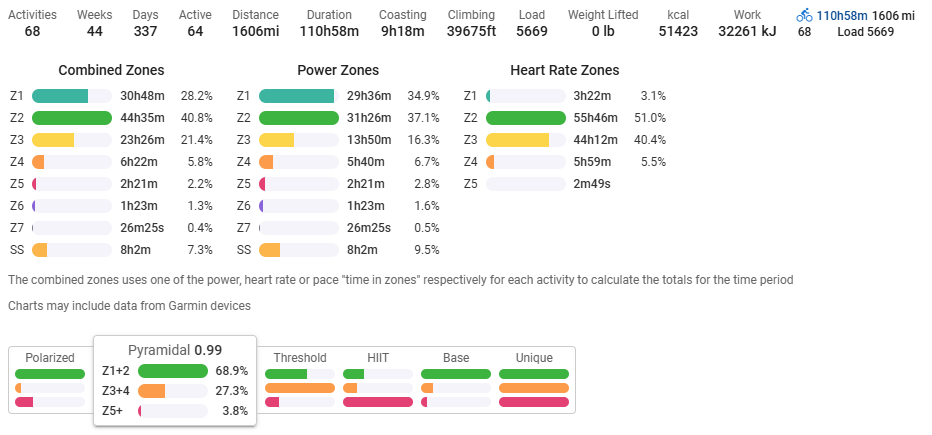Click the Pyramidal Z1+2 green bar
This screenshot has height=435, width=932.
(x=172, y=371)
